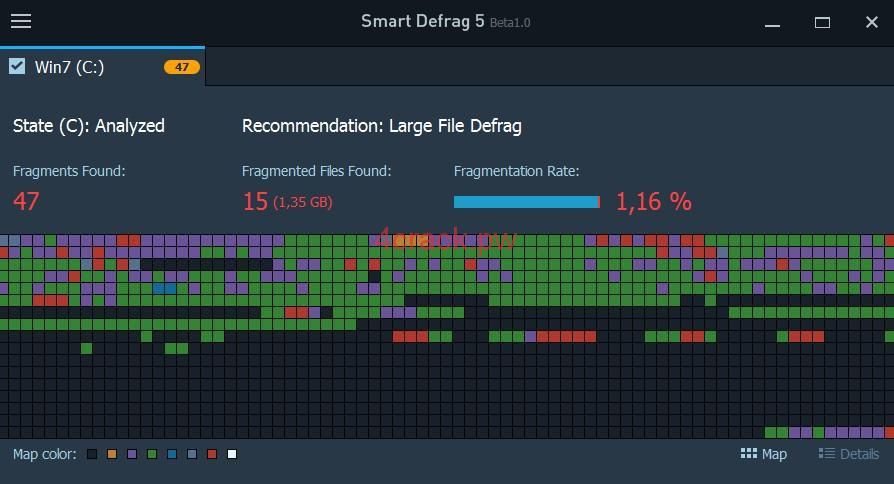894x484 pixels.
Task: Click the "15" fragmented files count
Action: tap(255, 201)
